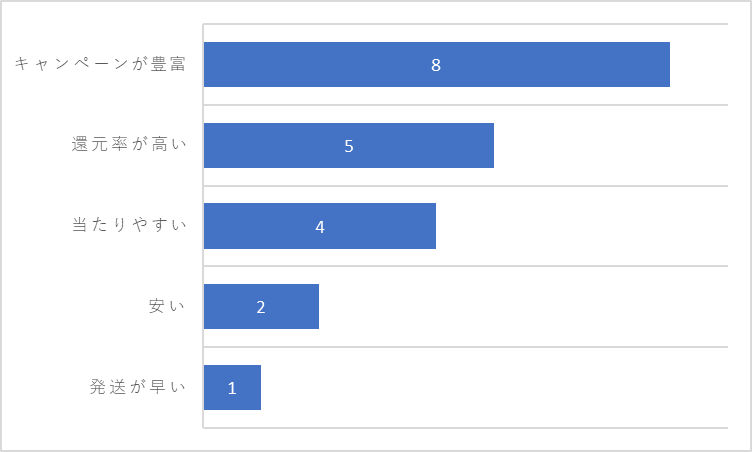Click the data label 4

pos(320,226)
